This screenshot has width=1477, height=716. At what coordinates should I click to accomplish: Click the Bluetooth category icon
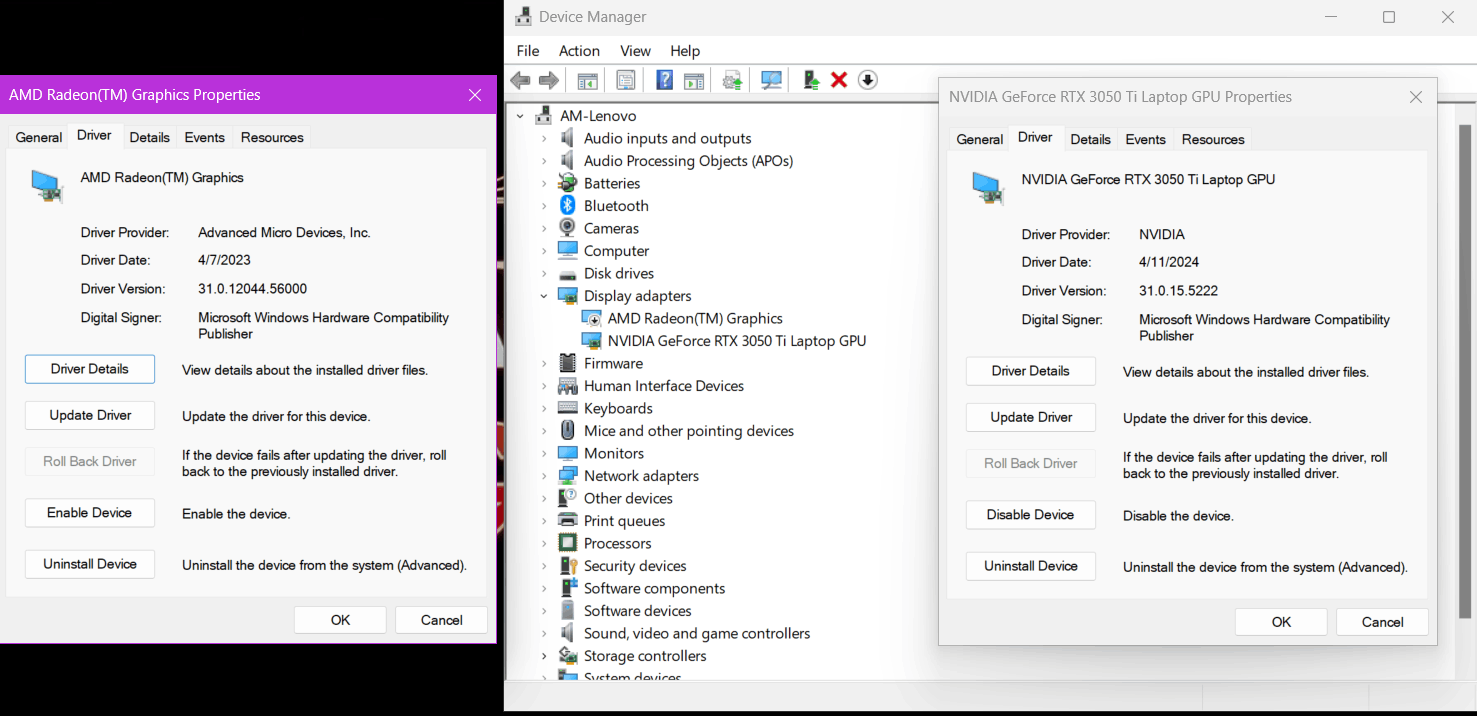(567, 205)
